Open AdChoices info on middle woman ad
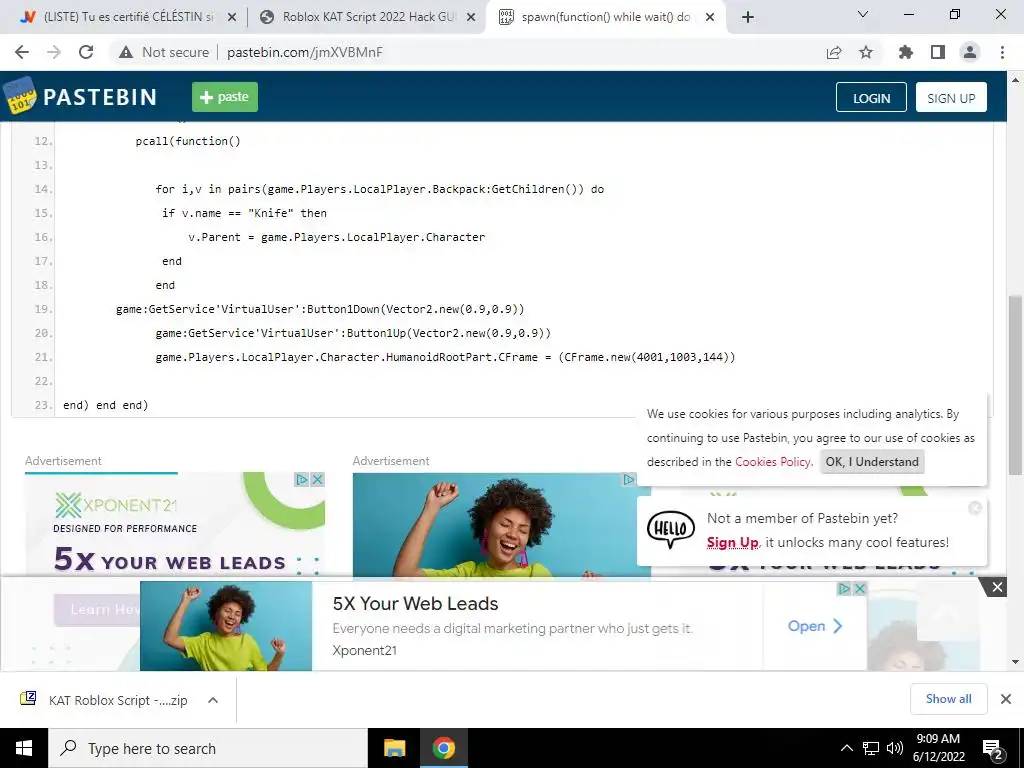This screenshot has width=1024, height=768. pos(629,479)
